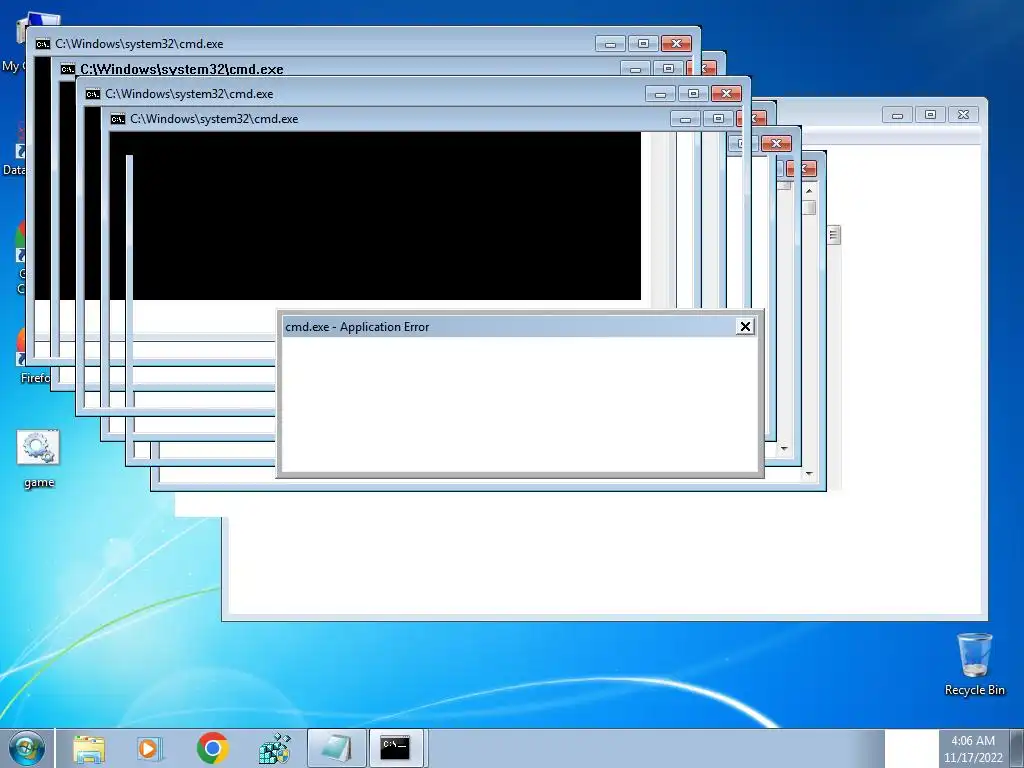The height and width of the screenshot is (768, 1024).
Task: Minimize the rearmost cmd window
Action: click(611, 44)
